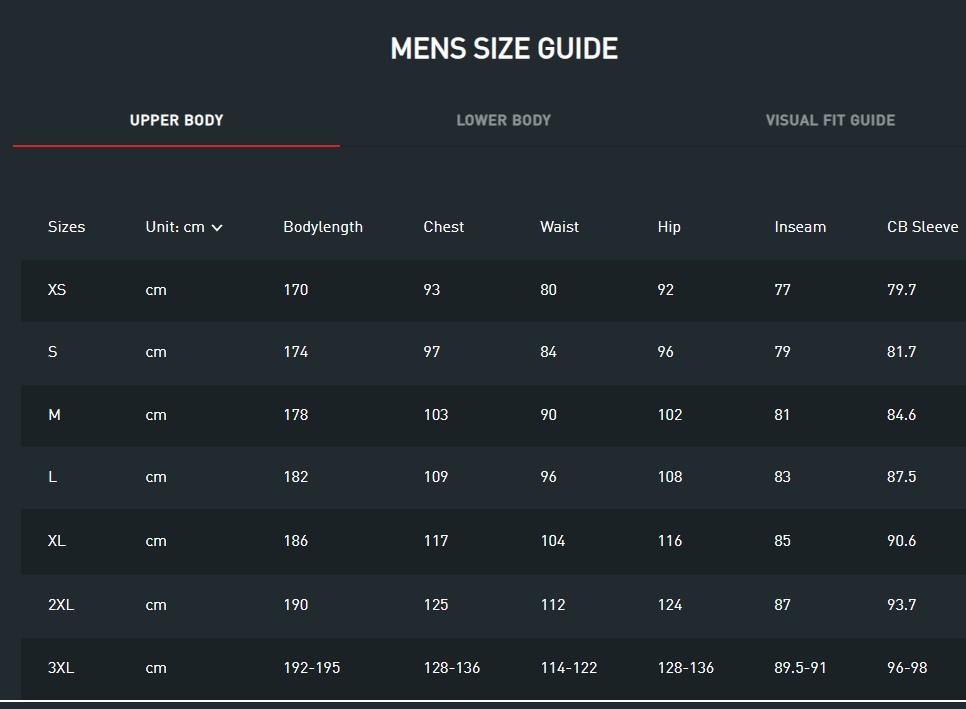The image size is (966, 709).
Task: Select the L row chest value 109
Action: coord(435,477)
